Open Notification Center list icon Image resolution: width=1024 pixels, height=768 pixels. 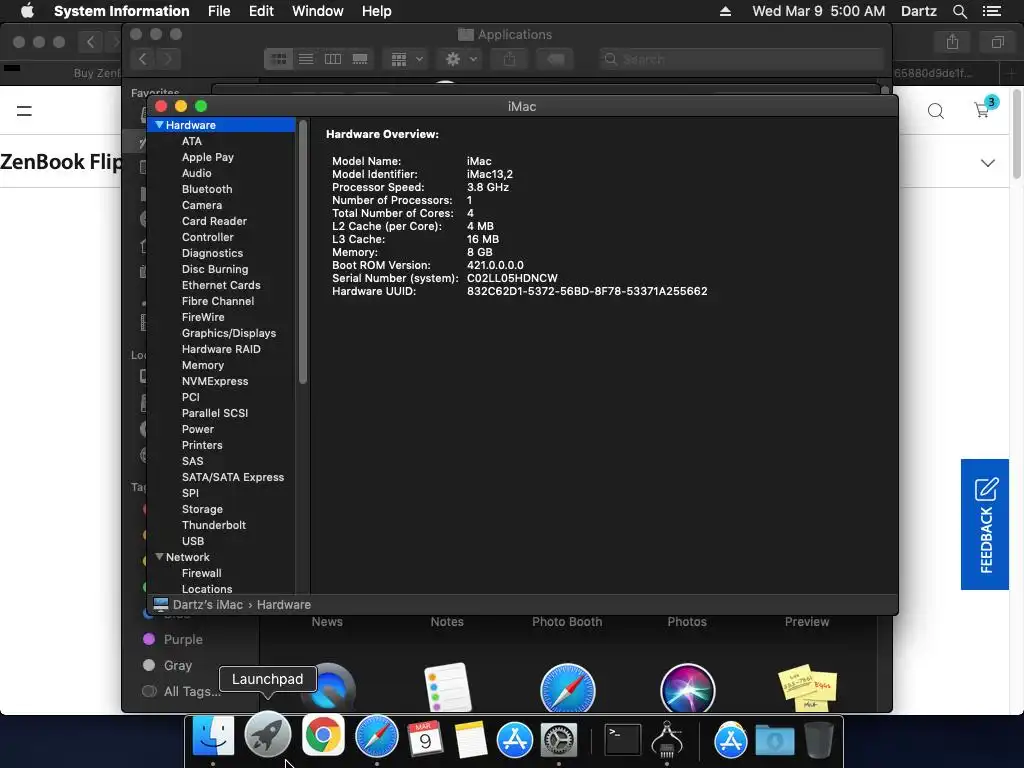point(991,11)
